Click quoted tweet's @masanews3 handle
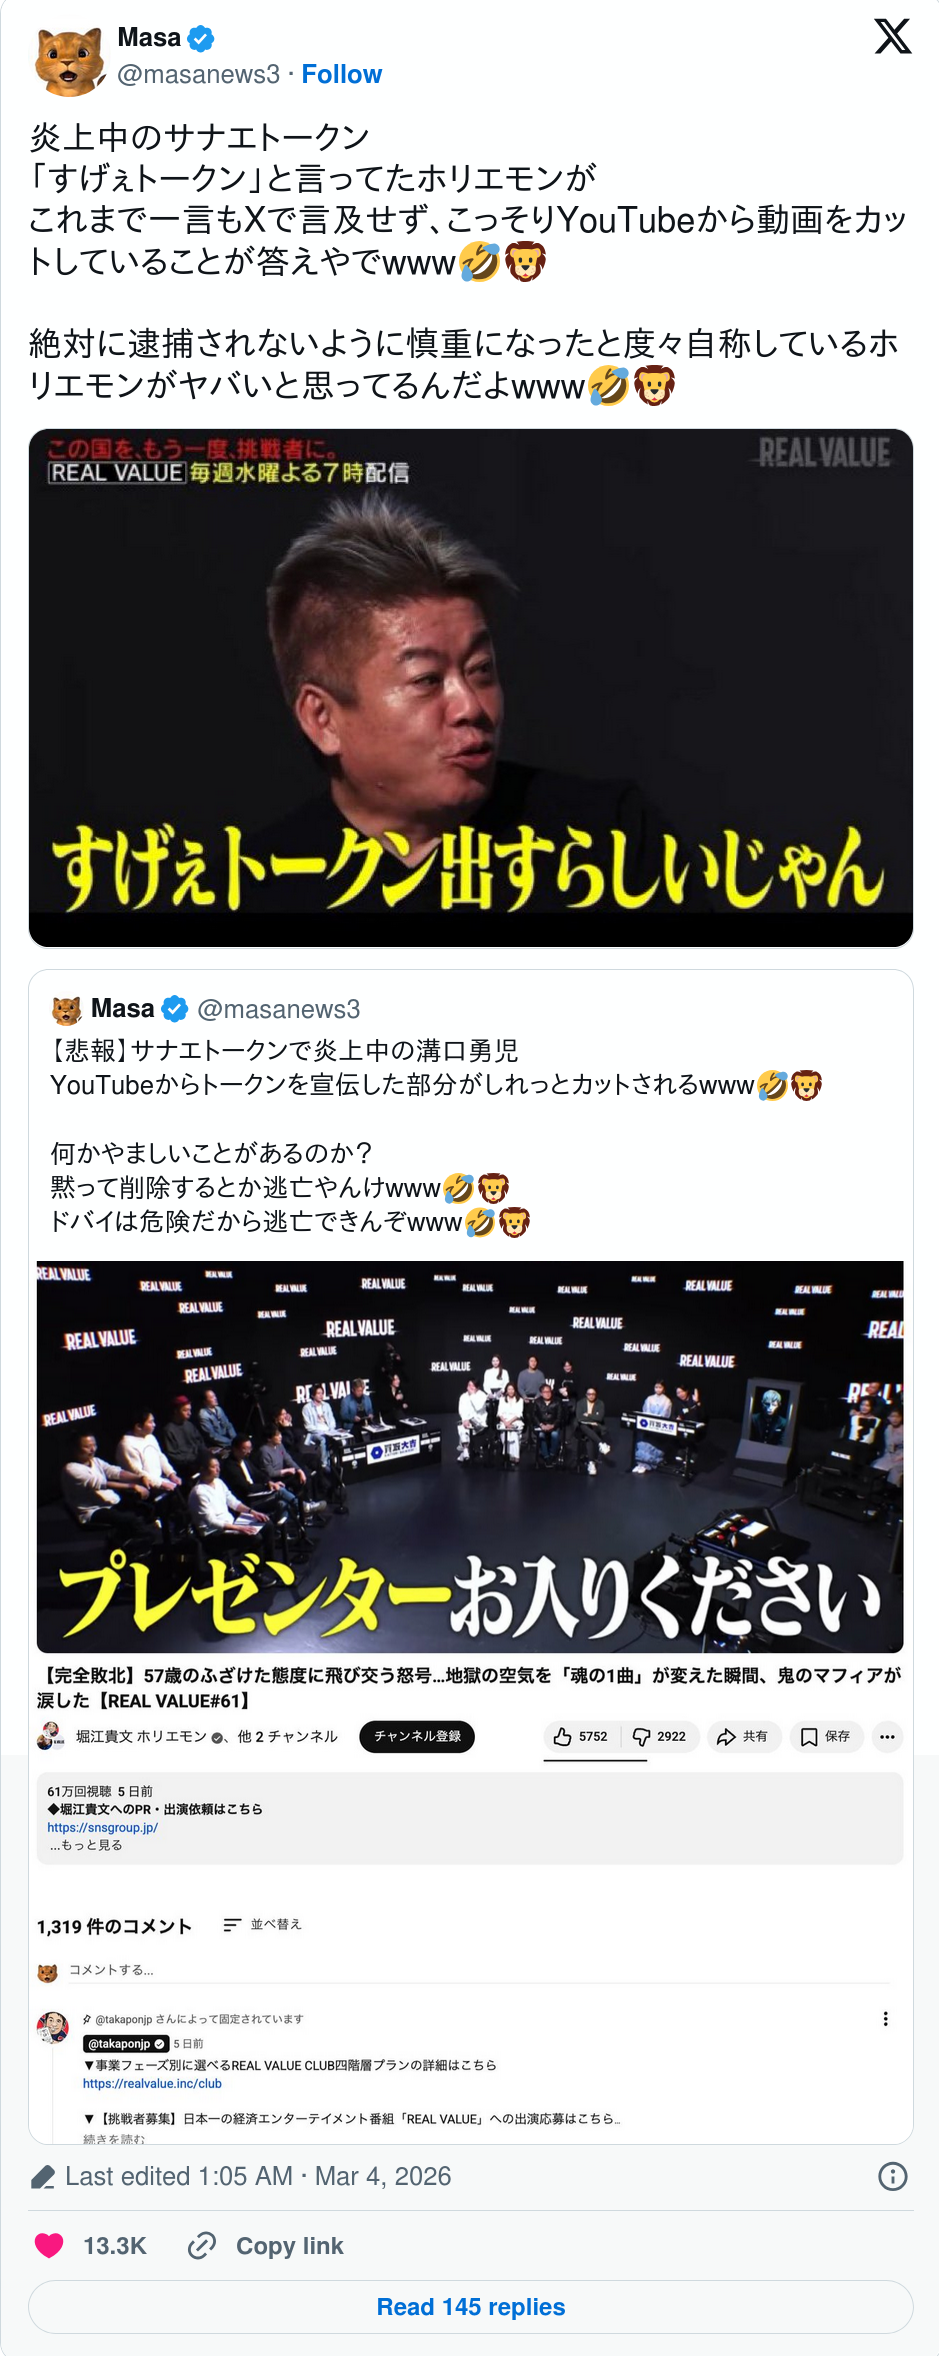The image size is (939, 2357). 279,1010
